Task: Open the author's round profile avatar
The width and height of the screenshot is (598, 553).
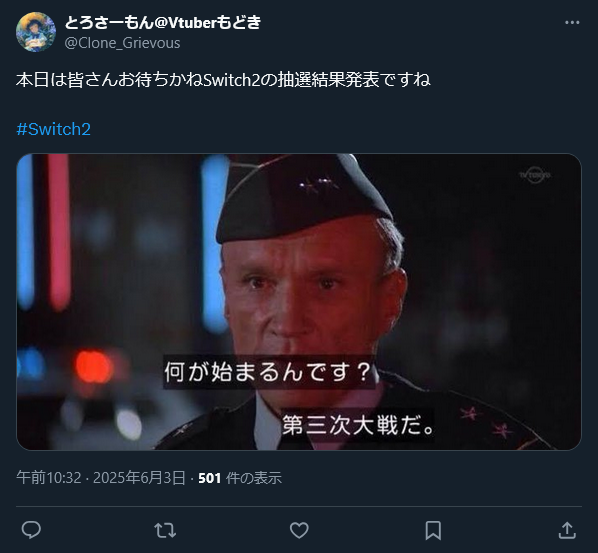Action: 36,32
